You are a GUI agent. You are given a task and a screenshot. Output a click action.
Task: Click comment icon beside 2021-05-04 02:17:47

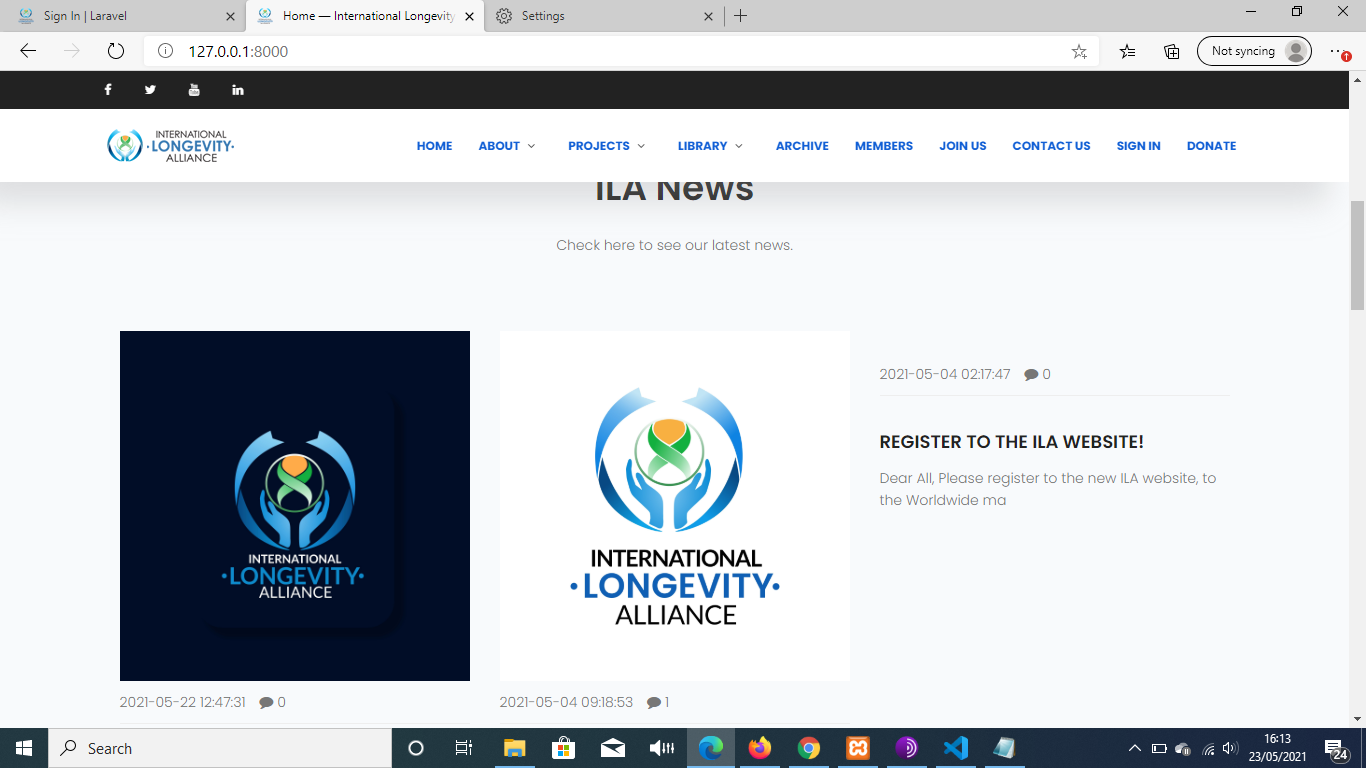point(1031,375)
